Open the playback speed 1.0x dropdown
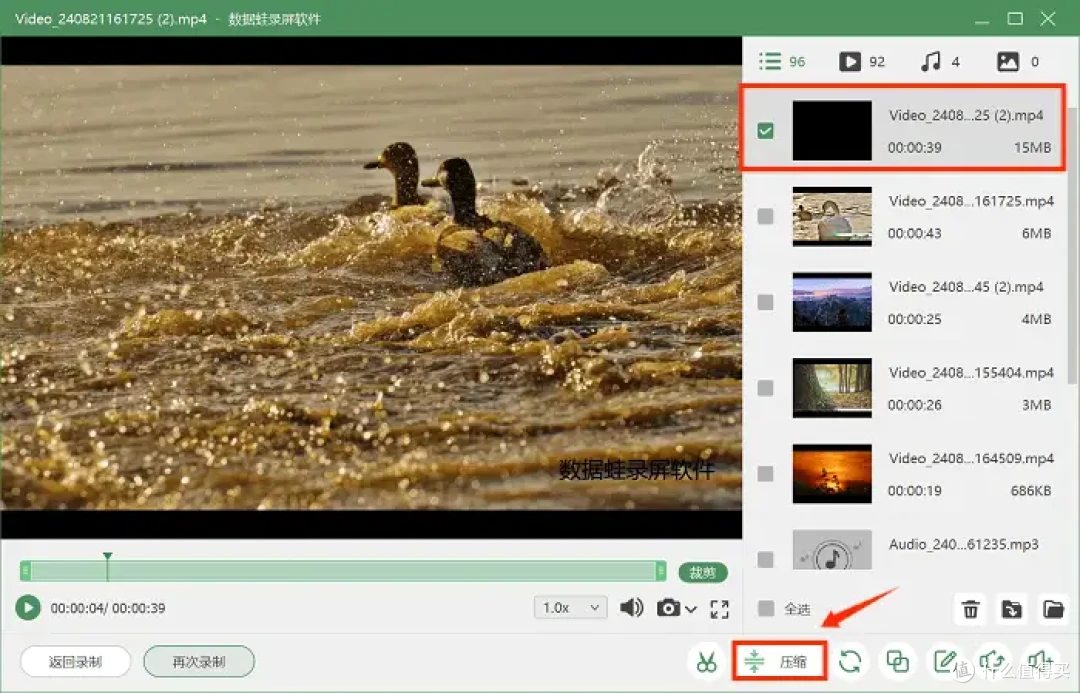Image resolution: width=1080 pixels, height=693 pixels. coord(570,608)
